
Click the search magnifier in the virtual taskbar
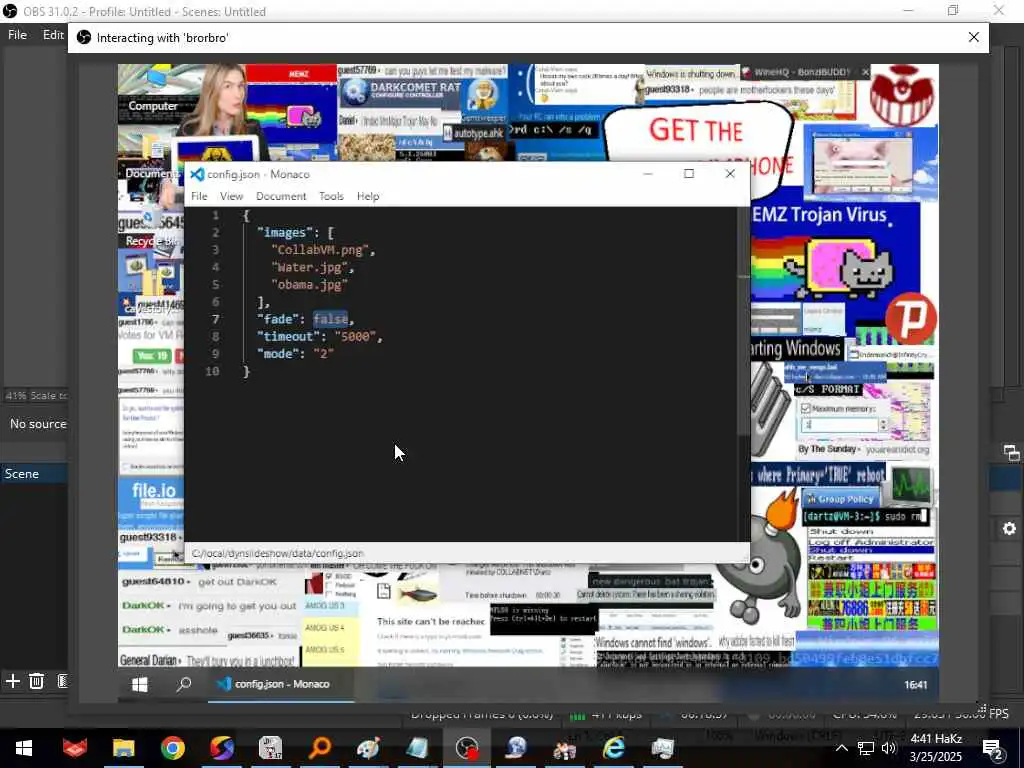(184, 684)
